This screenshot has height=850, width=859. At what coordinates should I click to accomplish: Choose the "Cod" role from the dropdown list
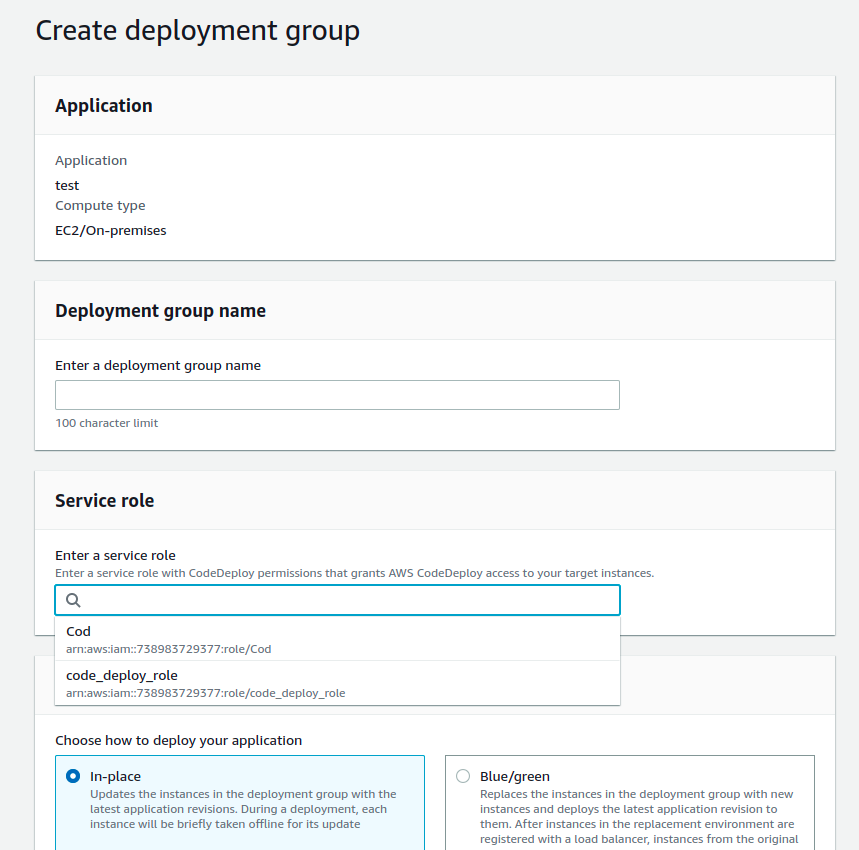(78, 631)
